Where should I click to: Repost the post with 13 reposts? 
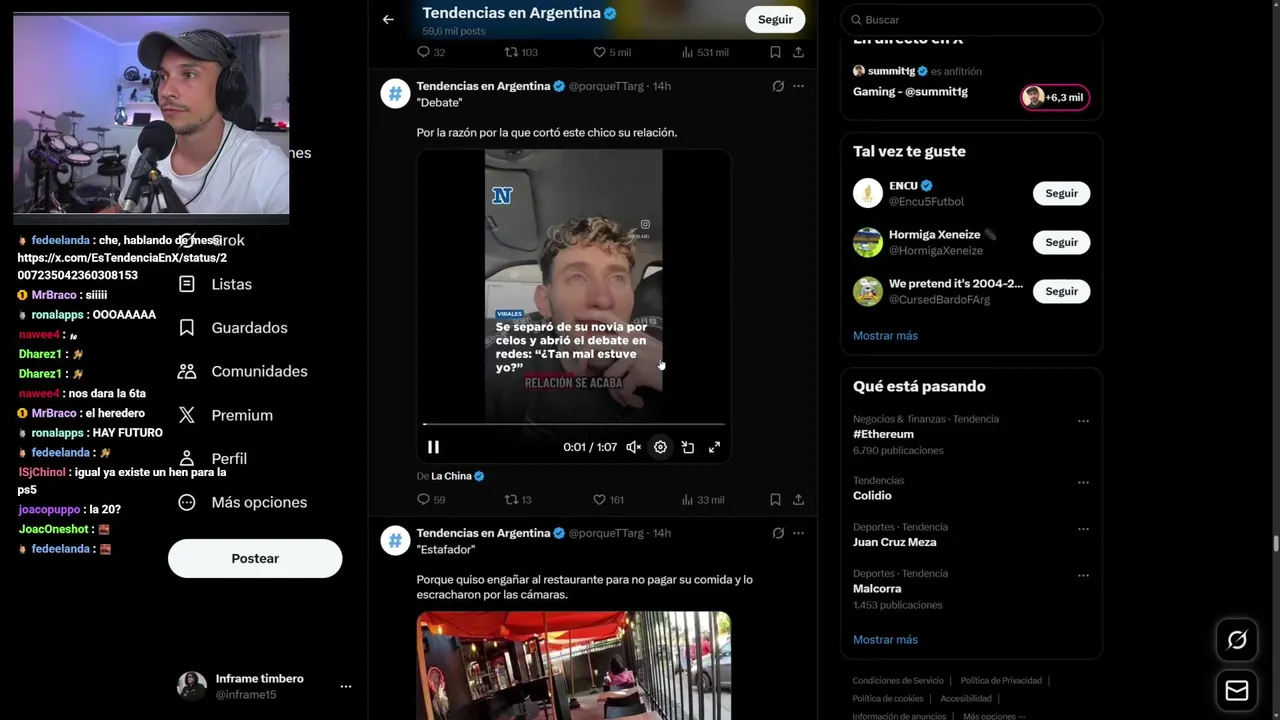pos(518,499)
